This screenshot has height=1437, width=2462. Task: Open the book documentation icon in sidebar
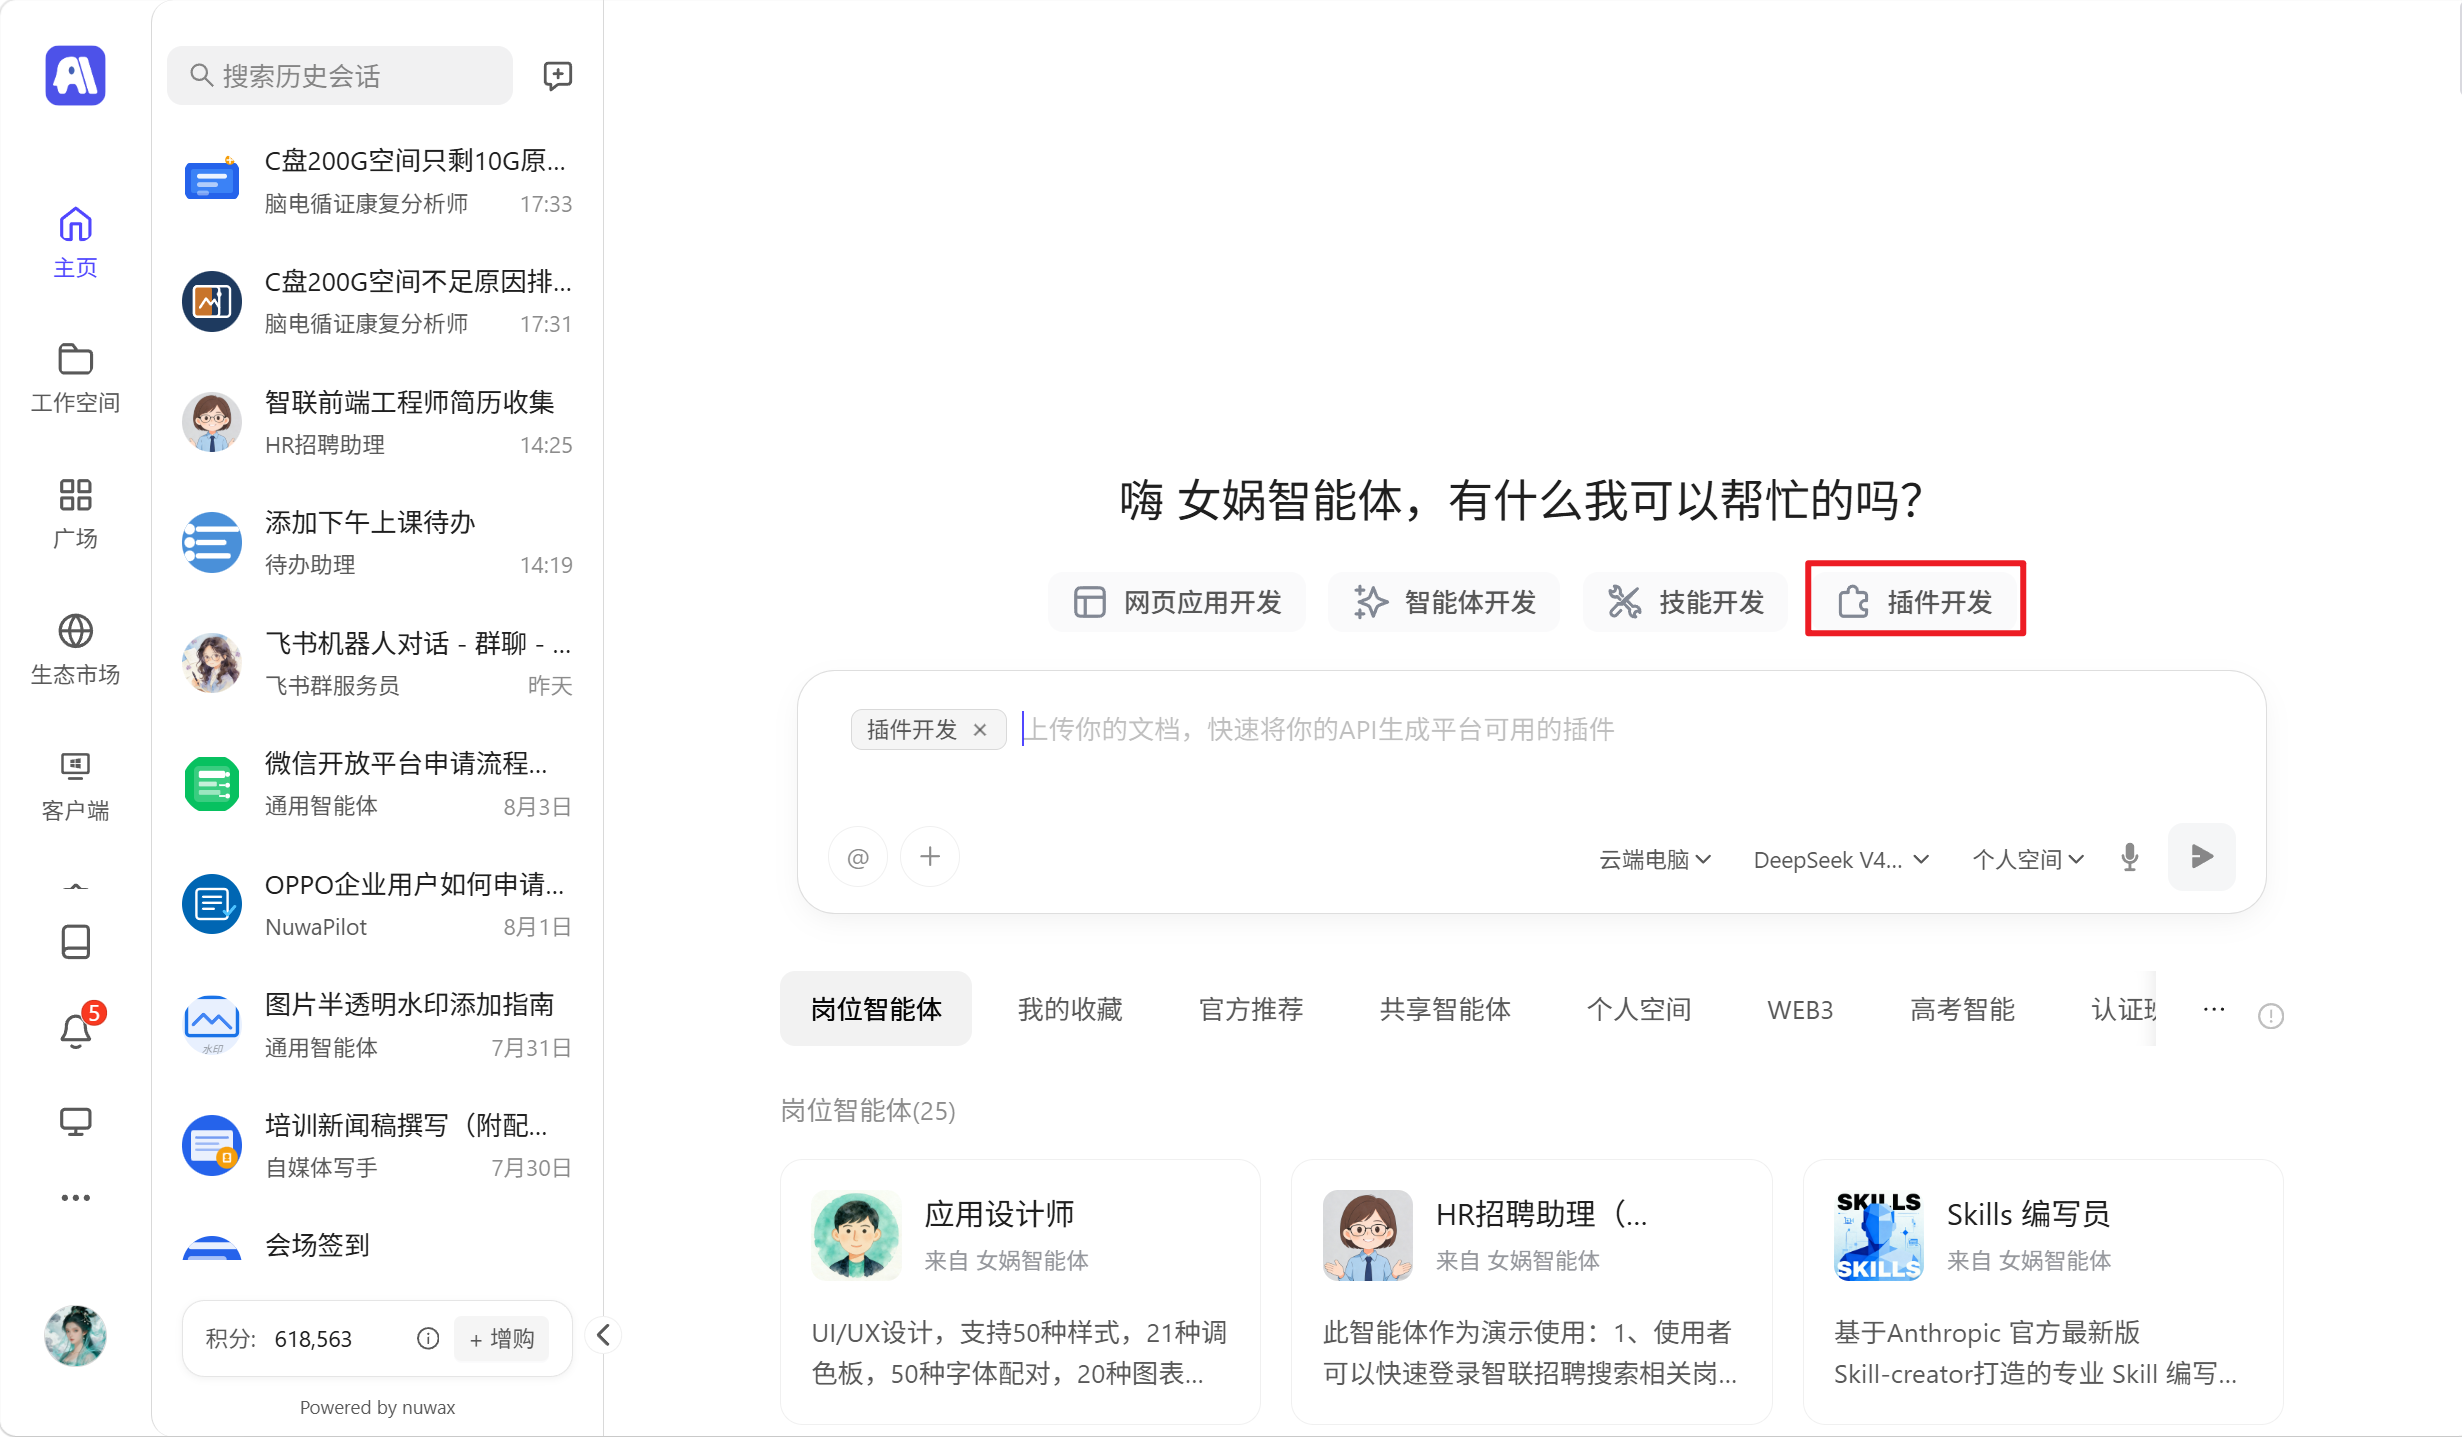tap(75, 941)
